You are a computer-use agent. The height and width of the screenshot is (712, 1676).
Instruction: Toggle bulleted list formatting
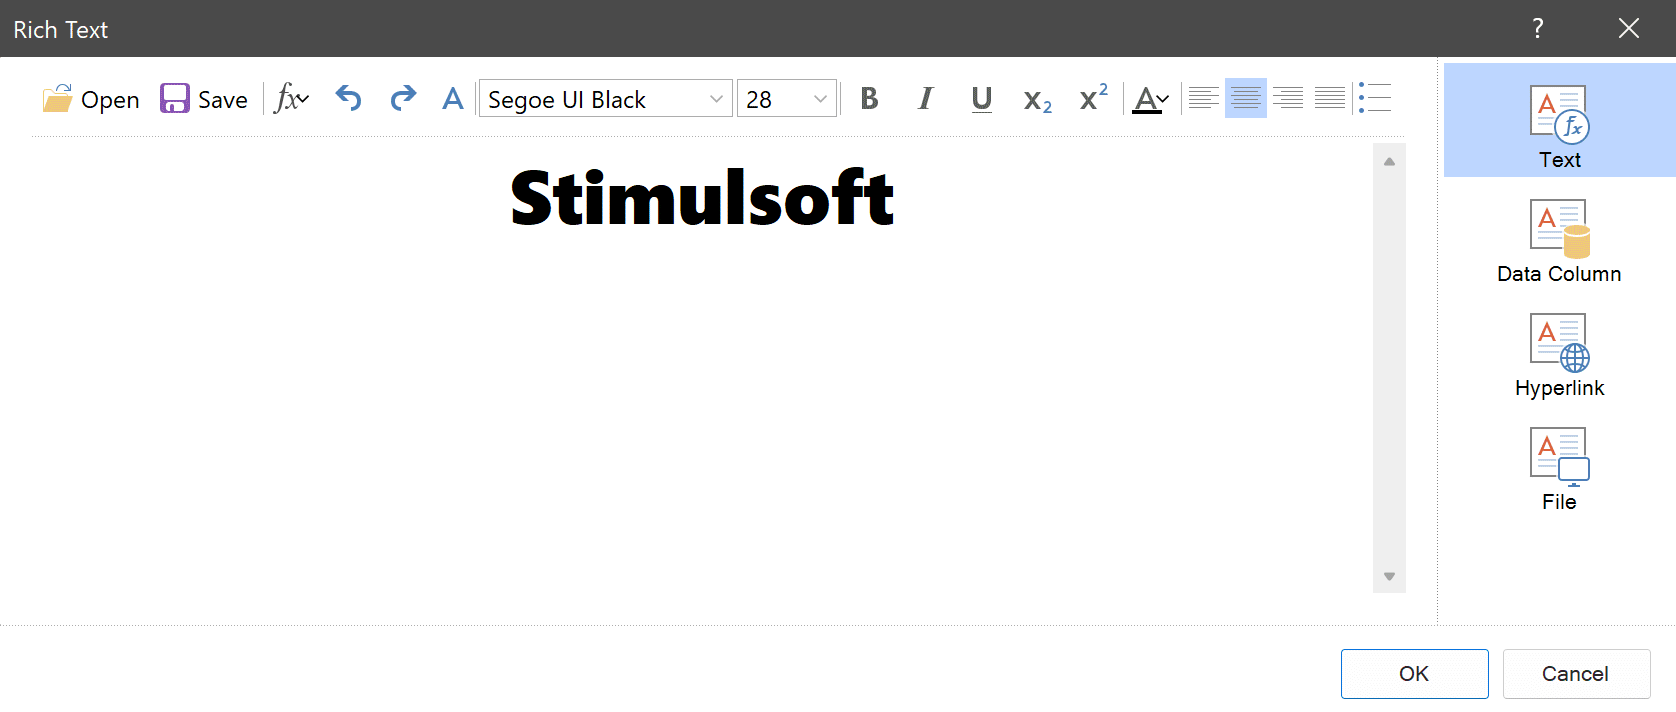click(x=1375, y=98)
